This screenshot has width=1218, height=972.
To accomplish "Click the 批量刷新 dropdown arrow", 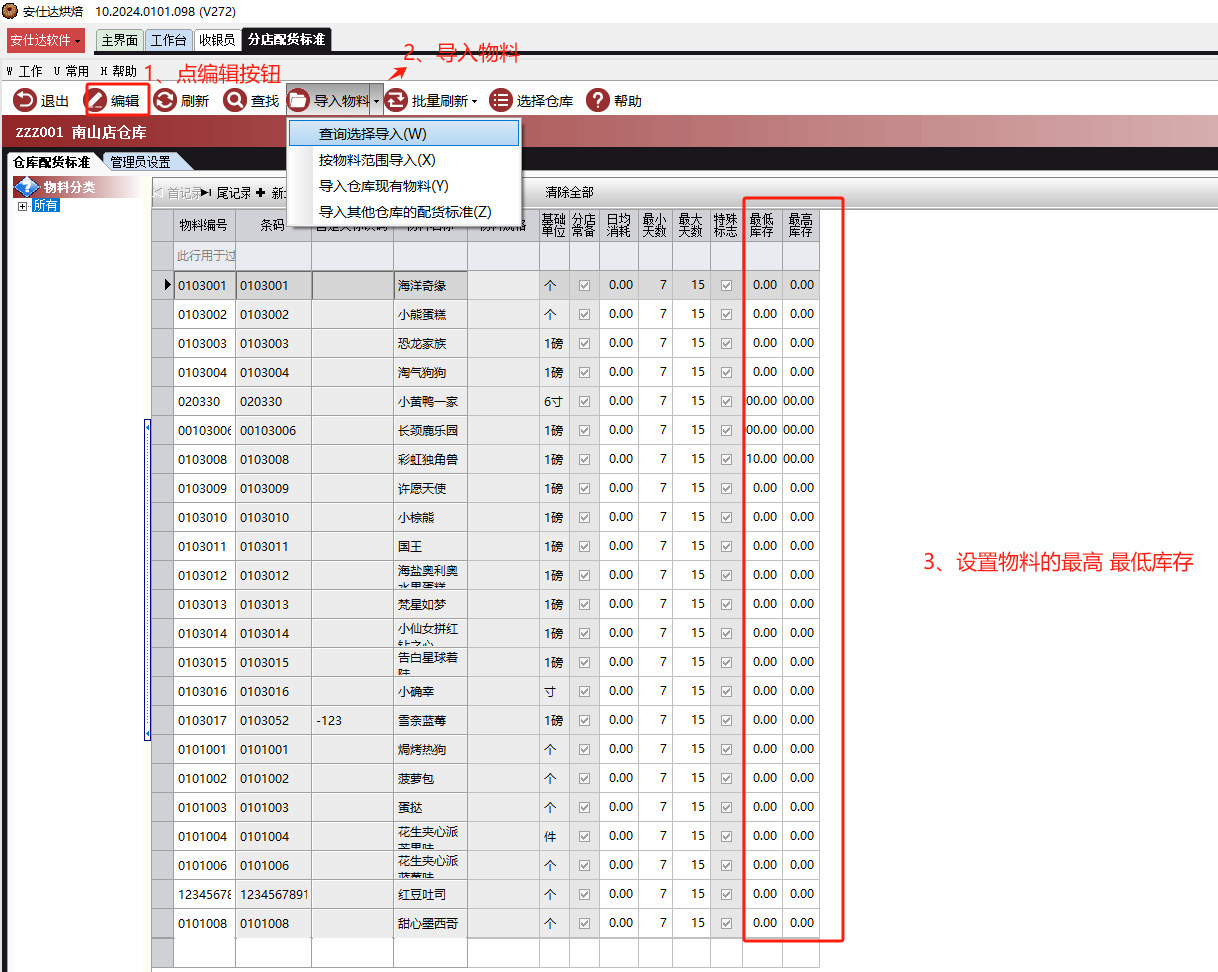I will point(474,101).
